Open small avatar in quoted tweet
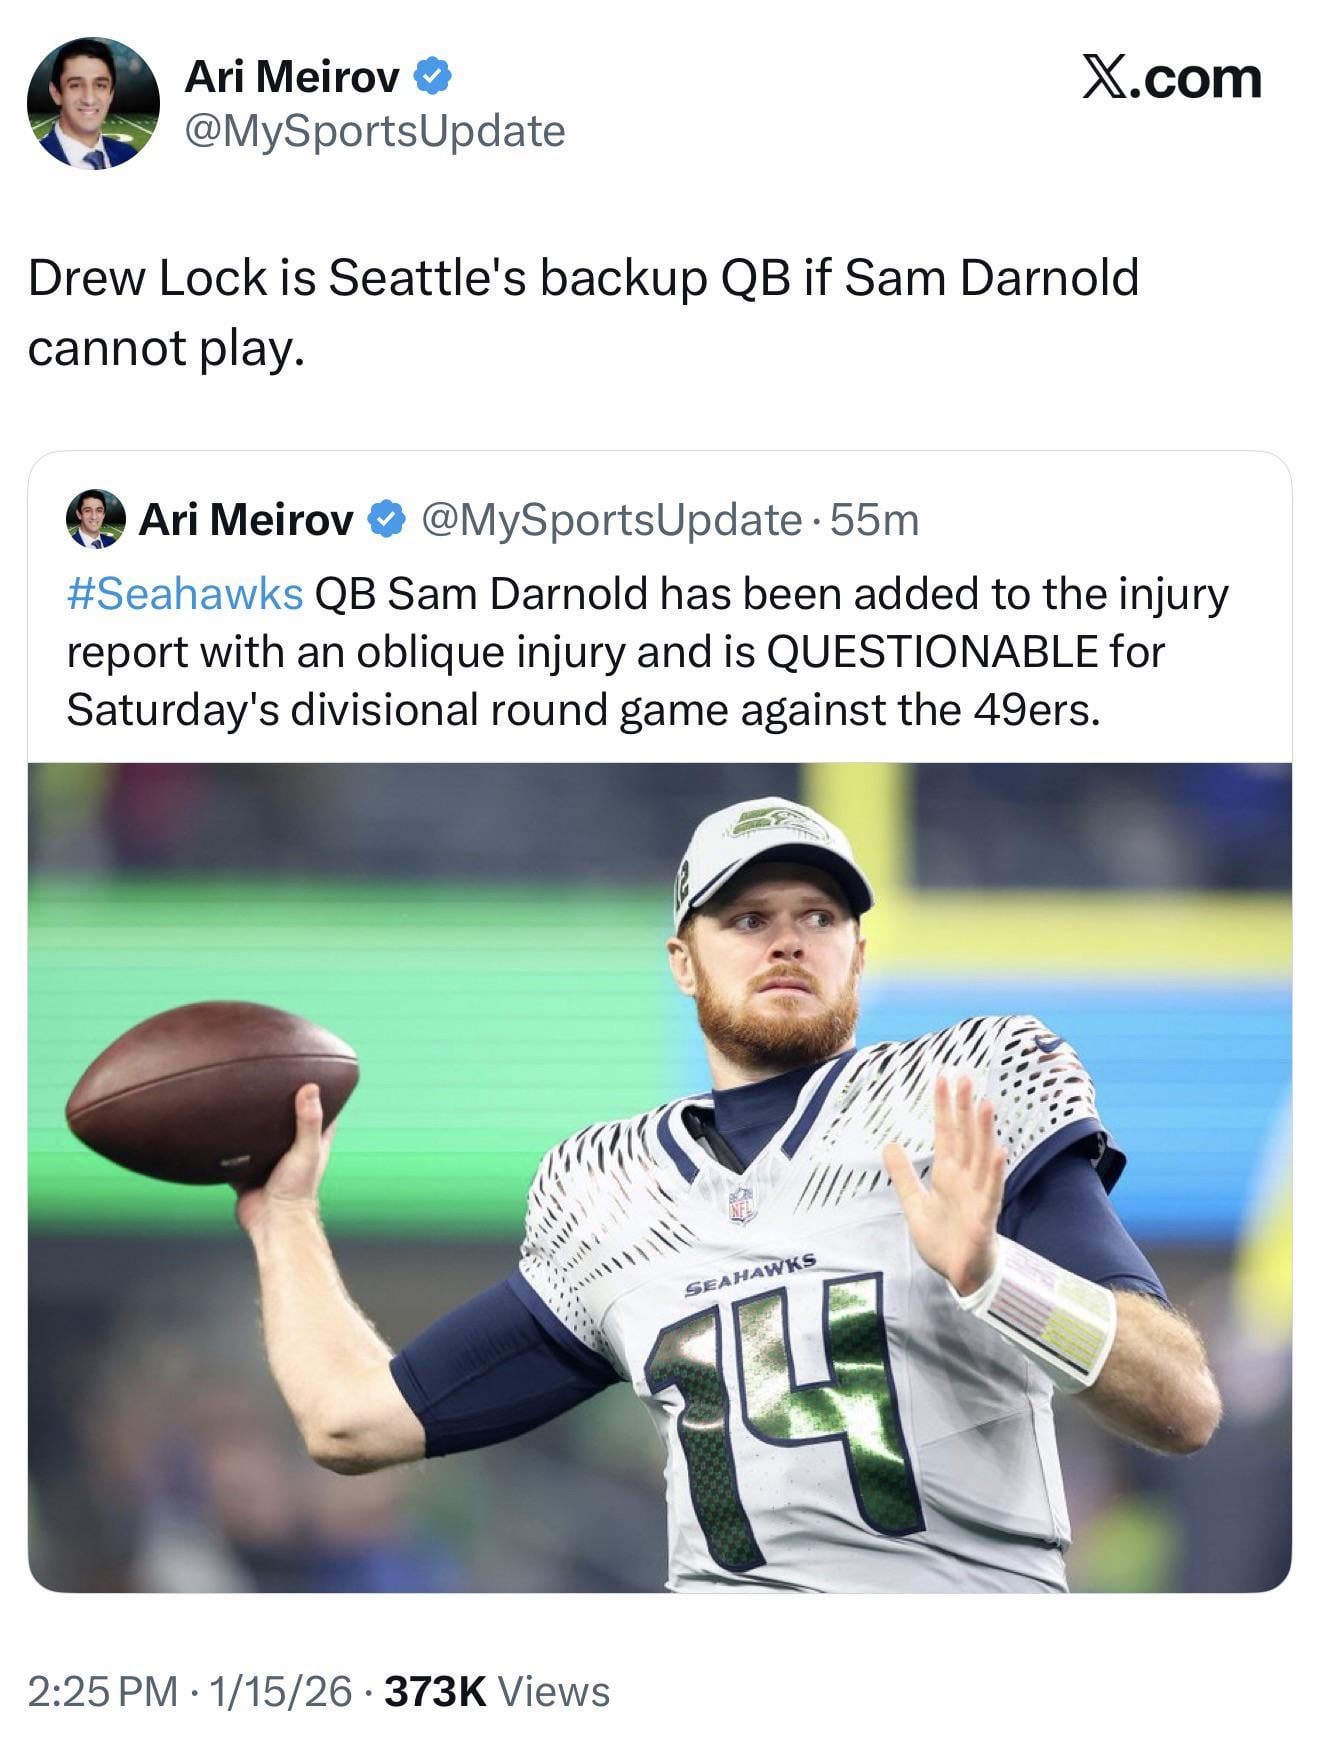 (x=95, y=519)
